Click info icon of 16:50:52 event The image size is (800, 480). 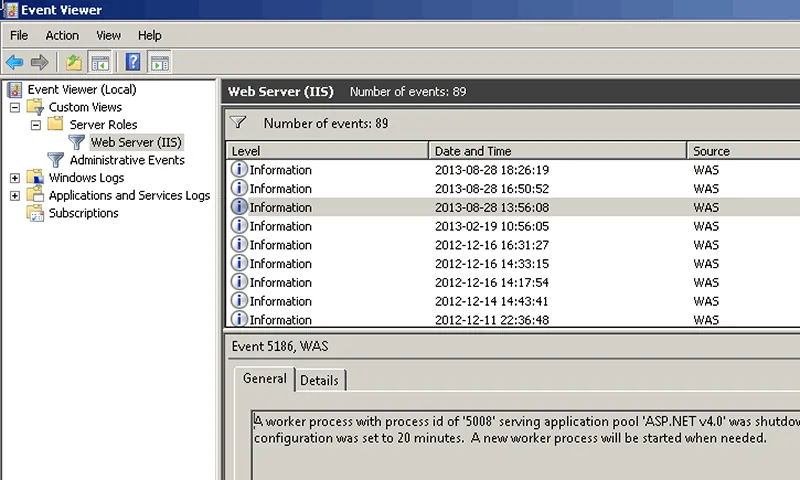[239, 188]
